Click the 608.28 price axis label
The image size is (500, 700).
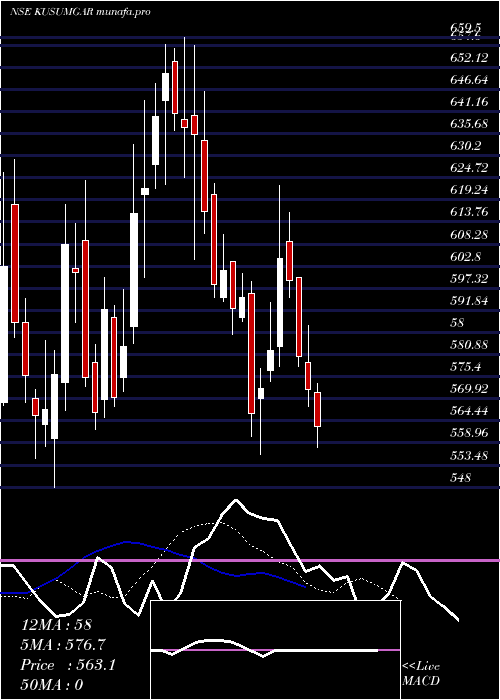click(470, 234)
